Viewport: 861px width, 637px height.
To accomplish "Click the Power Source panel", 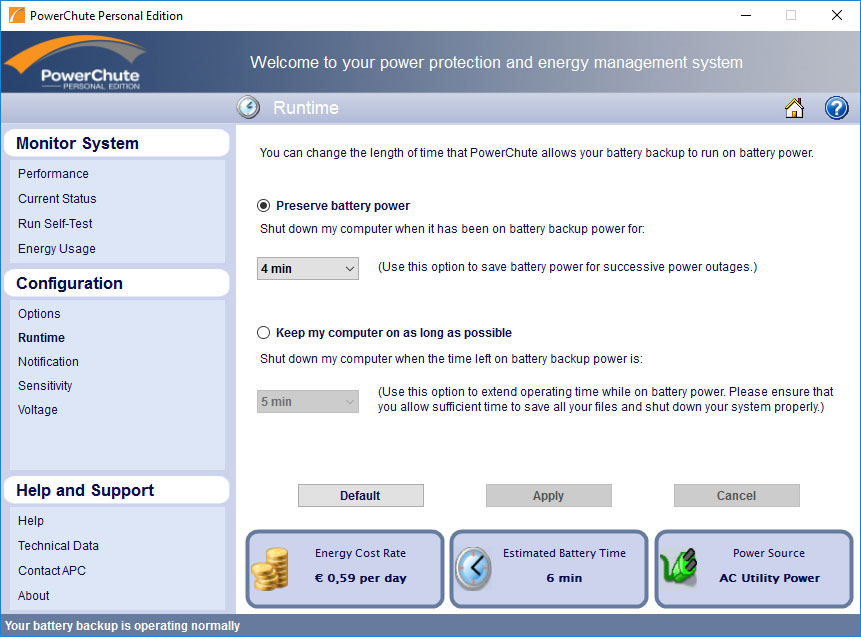I will [754, 569].
